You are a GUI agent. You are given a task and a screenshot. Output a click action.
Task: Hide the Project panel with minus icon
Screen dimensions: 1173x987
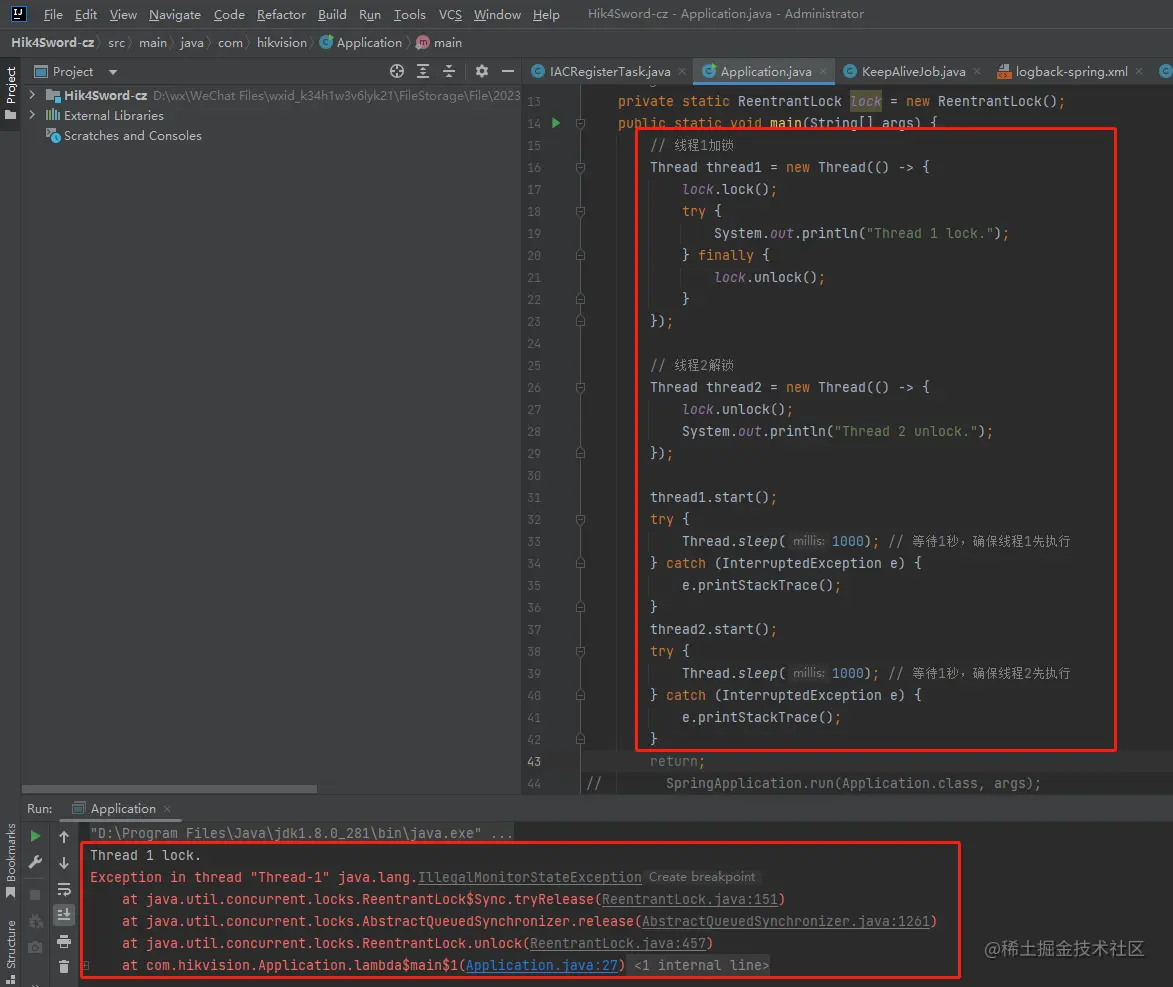tap(508, 71)
